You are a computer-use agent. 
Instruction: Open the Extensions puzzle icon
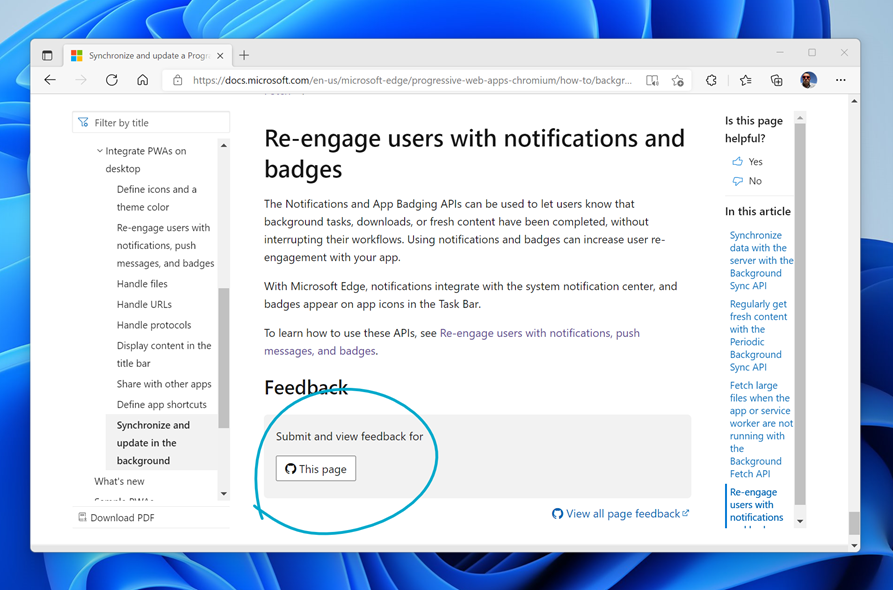click(711, 81)
